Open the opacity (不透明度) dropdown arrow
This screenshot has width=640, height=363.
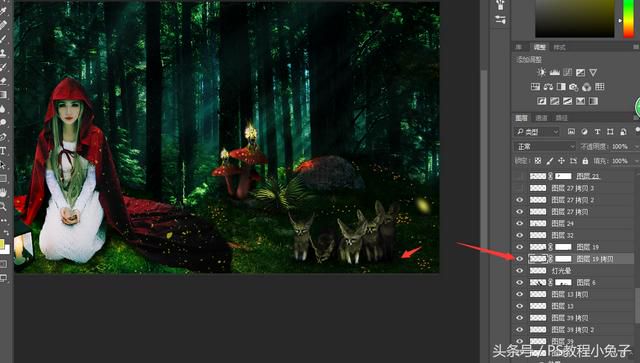point(636,146)
